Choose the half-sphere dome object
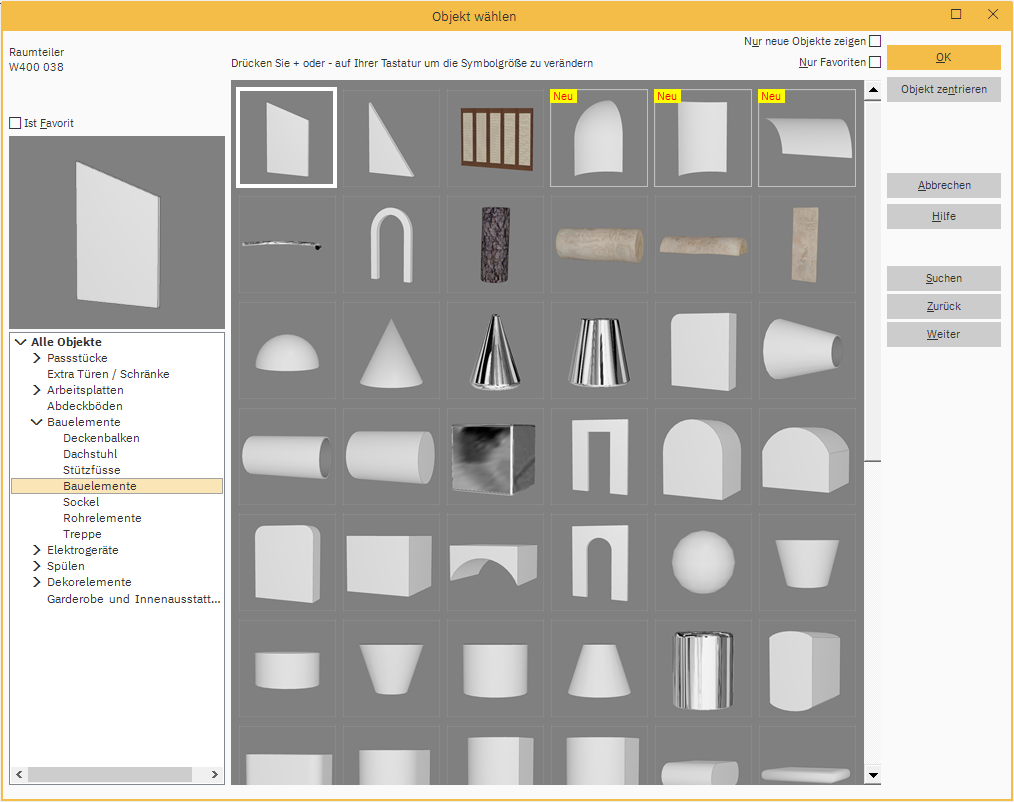Viewport: 1014px width, 802px height. [x=286, y=351]
